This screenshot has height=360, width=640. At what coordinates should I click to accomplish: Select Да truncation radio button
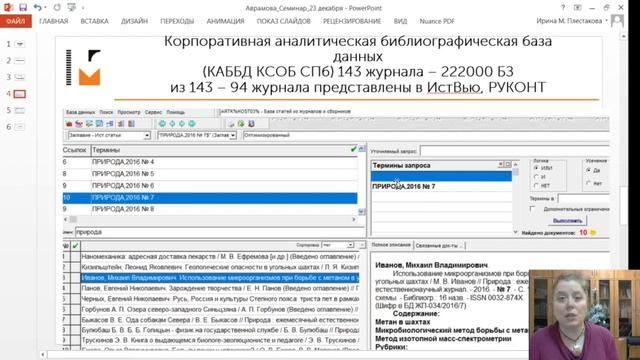click(x=588, y=170)
